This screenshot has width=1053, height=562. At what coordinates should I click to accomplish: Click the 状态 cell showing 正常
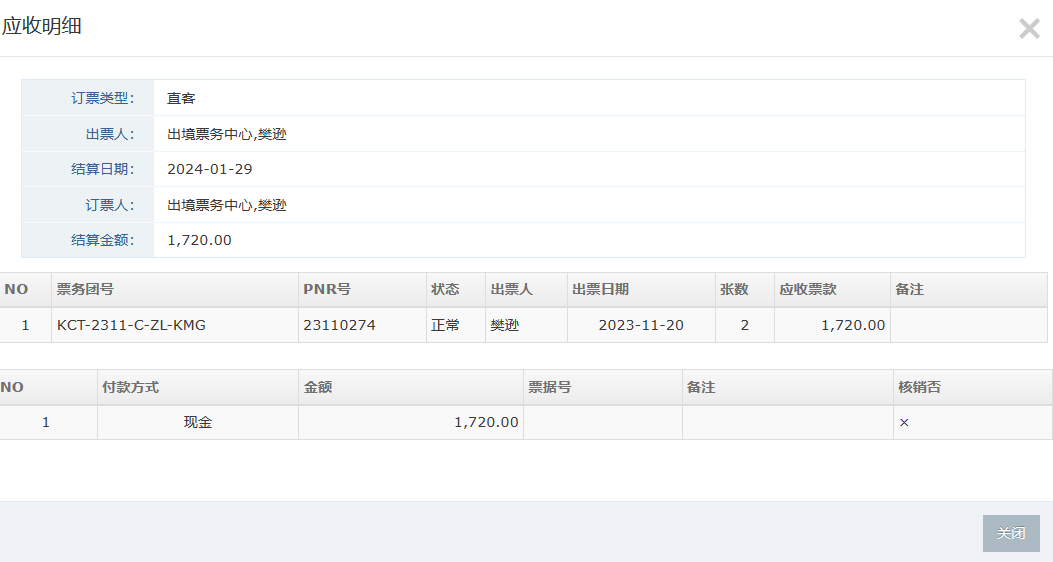[x=445, y=325]
